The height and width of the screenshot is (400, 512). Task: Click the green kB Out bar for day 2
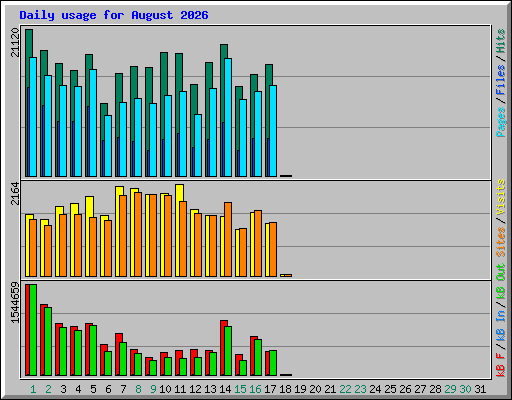pyautogui.click(x=48, y=341)
